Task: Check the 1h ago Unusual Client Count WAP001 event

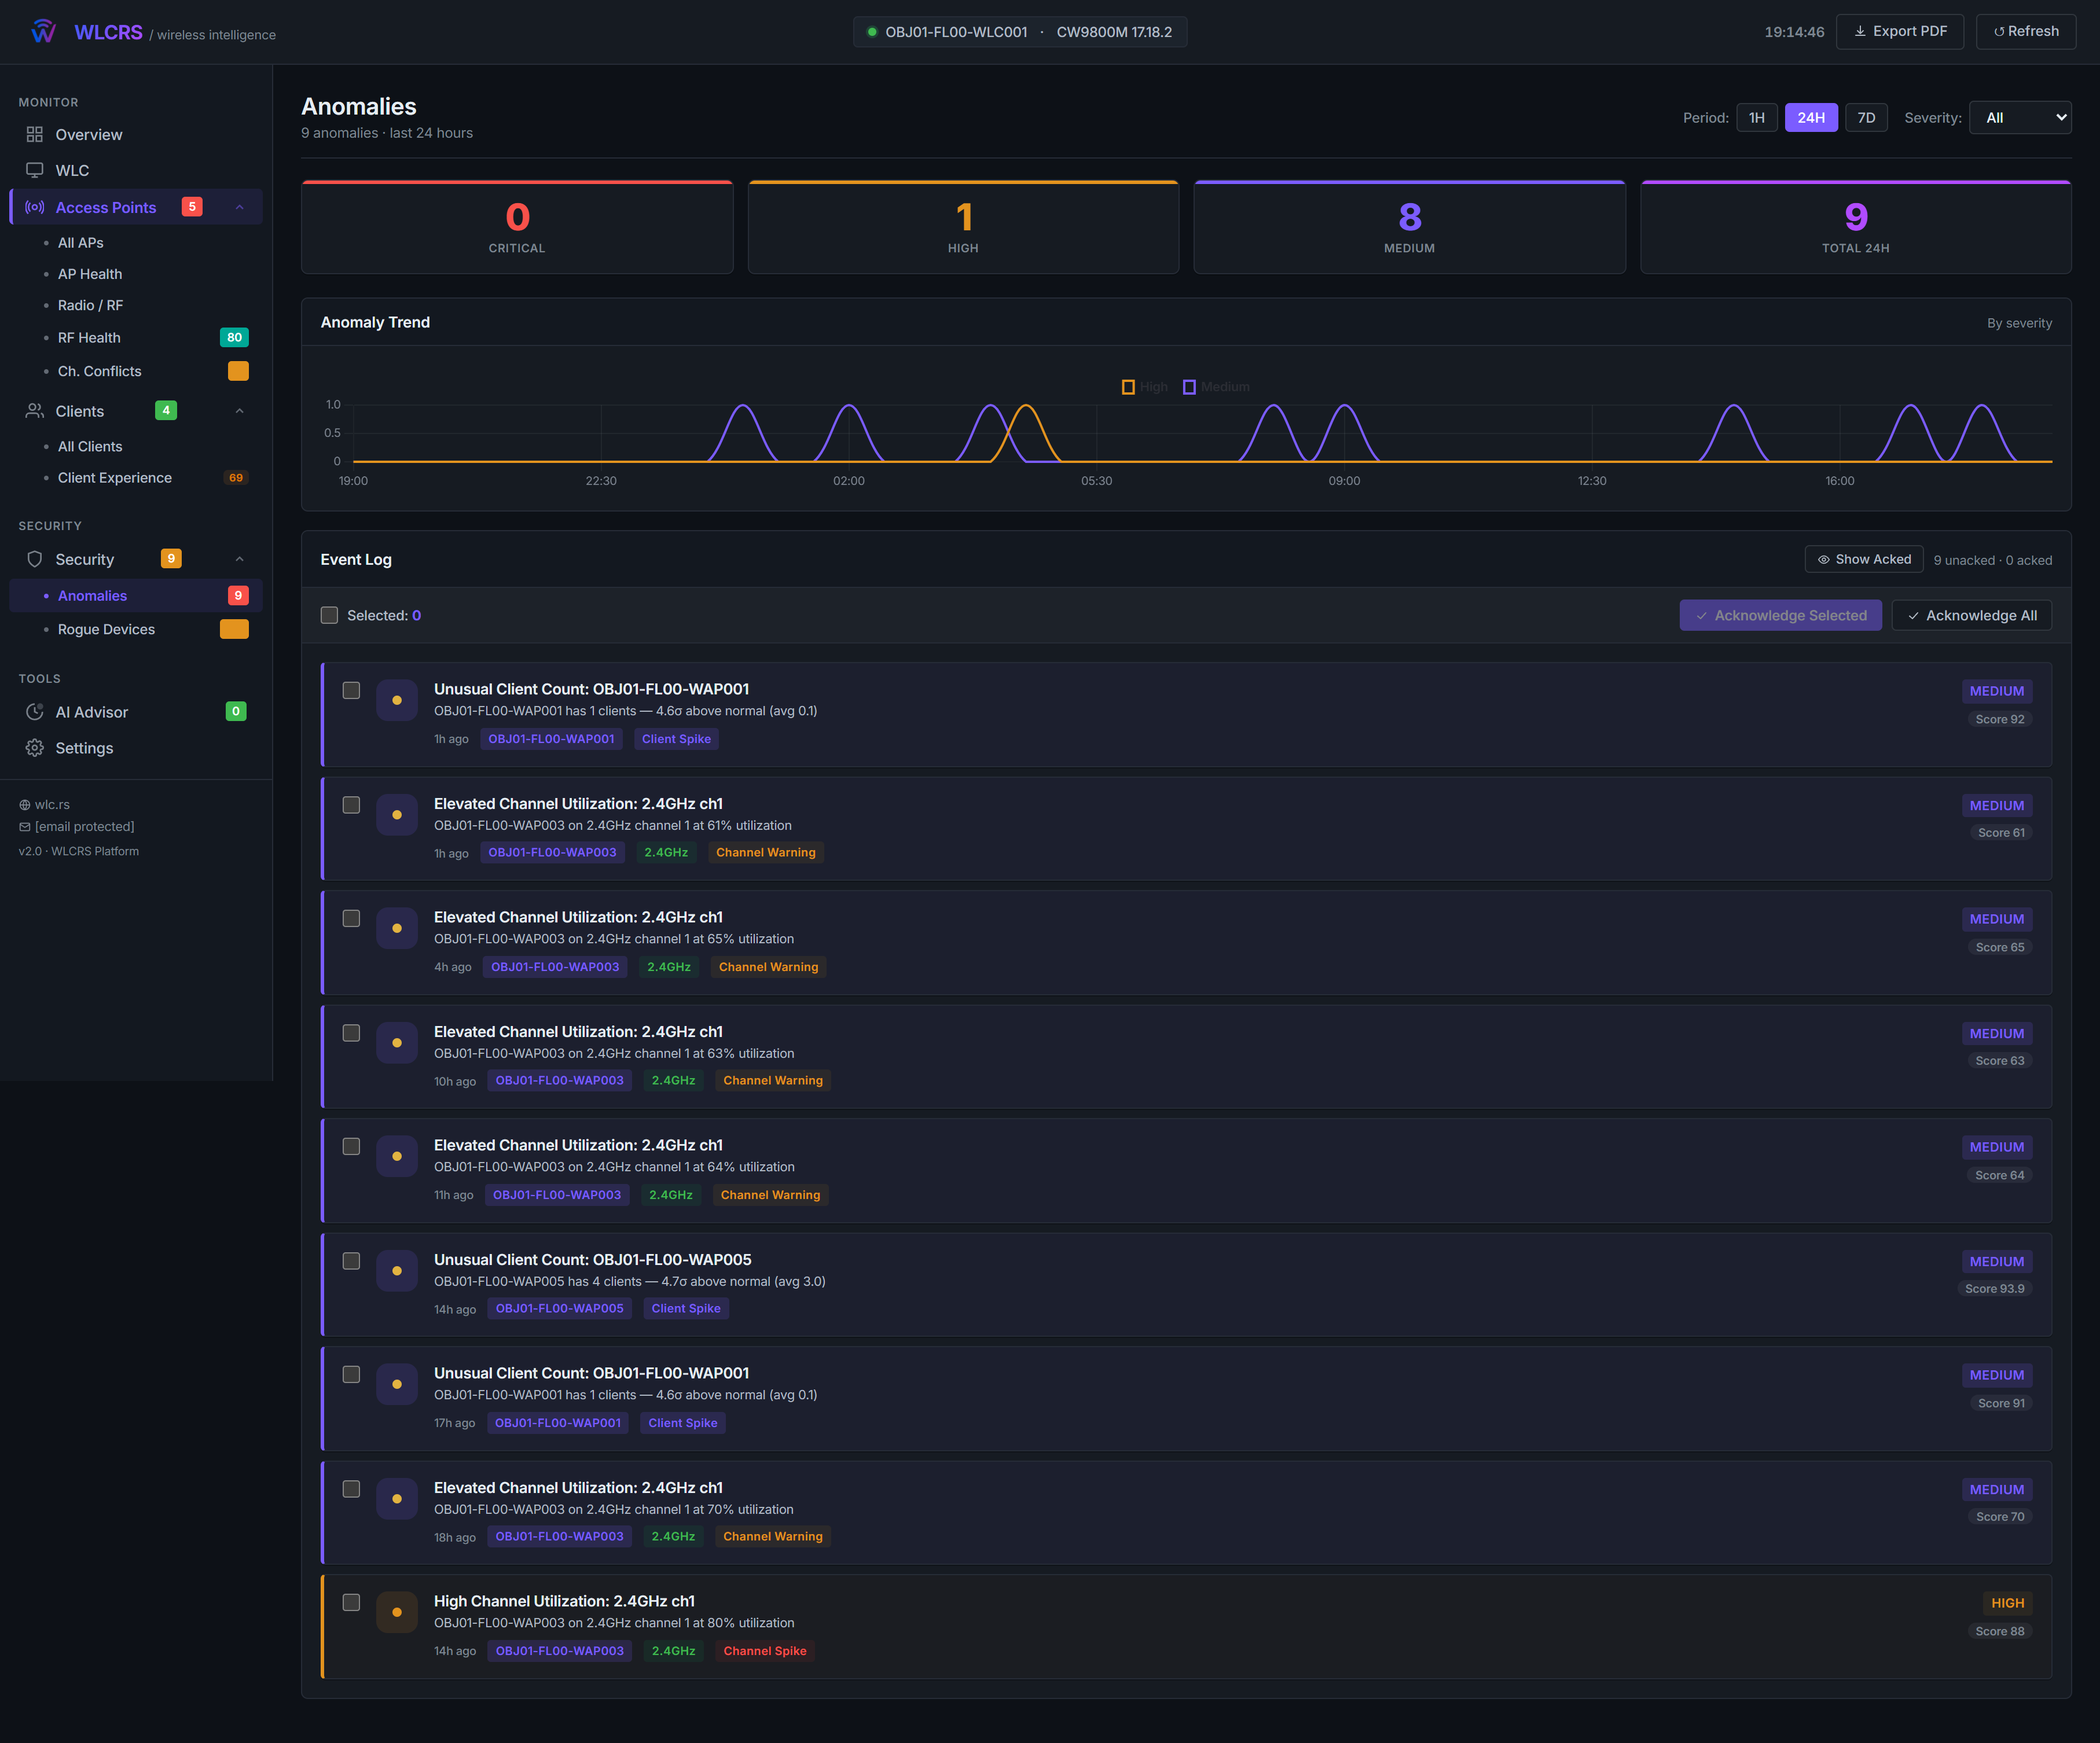Action: 351,690
